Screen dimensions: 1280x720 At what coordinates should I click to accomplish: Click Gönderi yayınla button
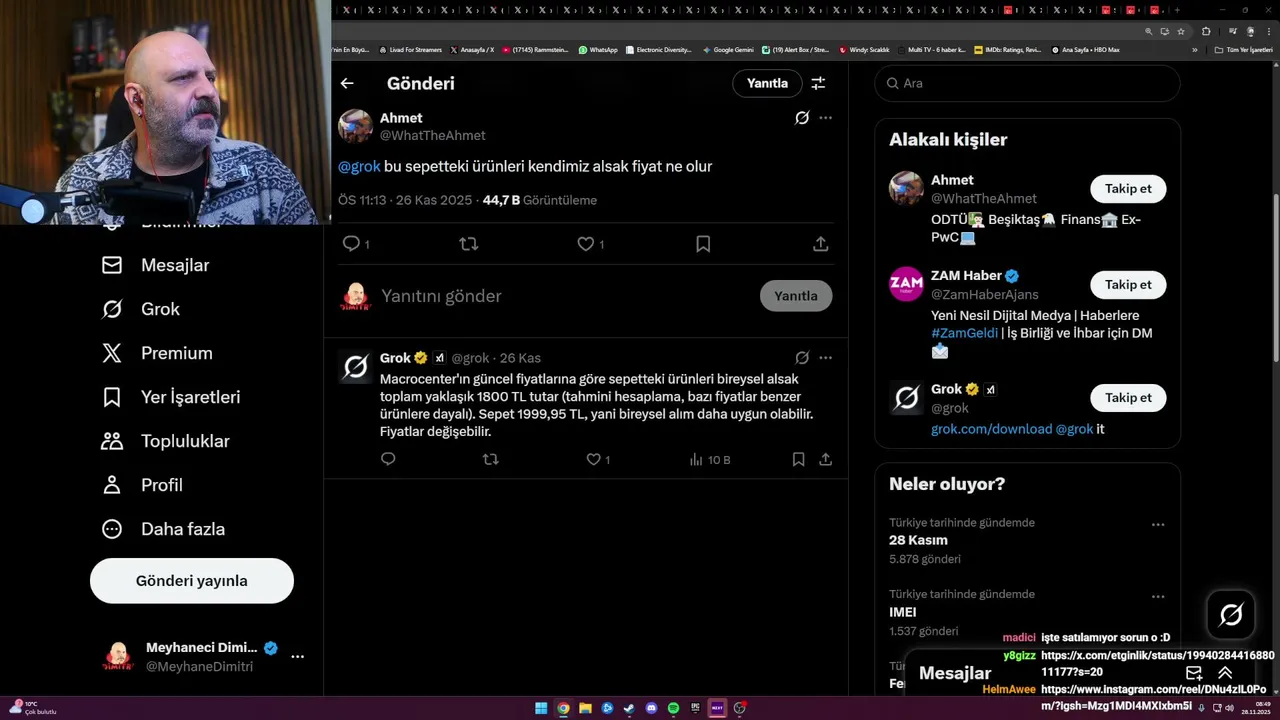tap(192, 581)
